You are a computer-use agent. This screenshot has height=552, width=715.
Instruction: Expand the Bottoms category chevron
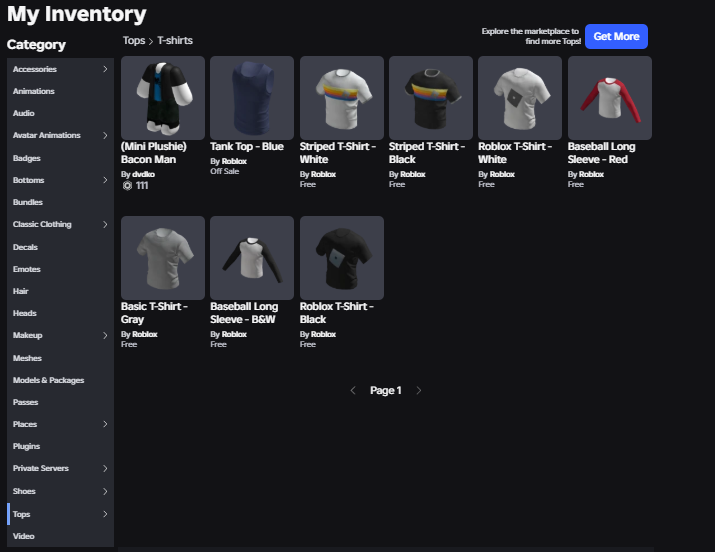(x=105, y=180)
